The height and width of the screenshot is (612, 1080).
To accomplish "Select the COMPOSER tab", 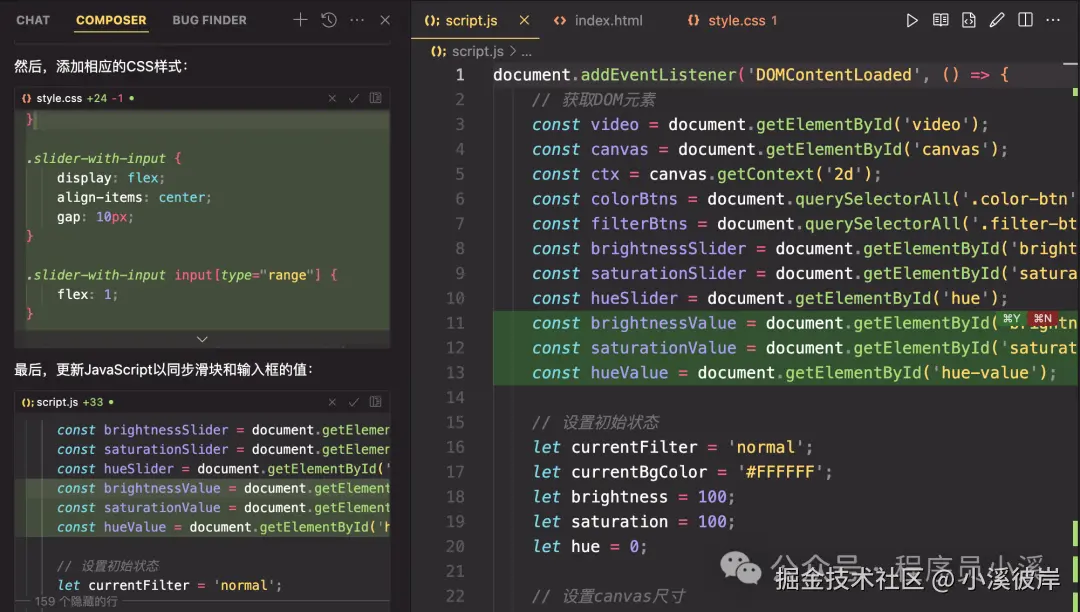I will click(x=111, y=20).
